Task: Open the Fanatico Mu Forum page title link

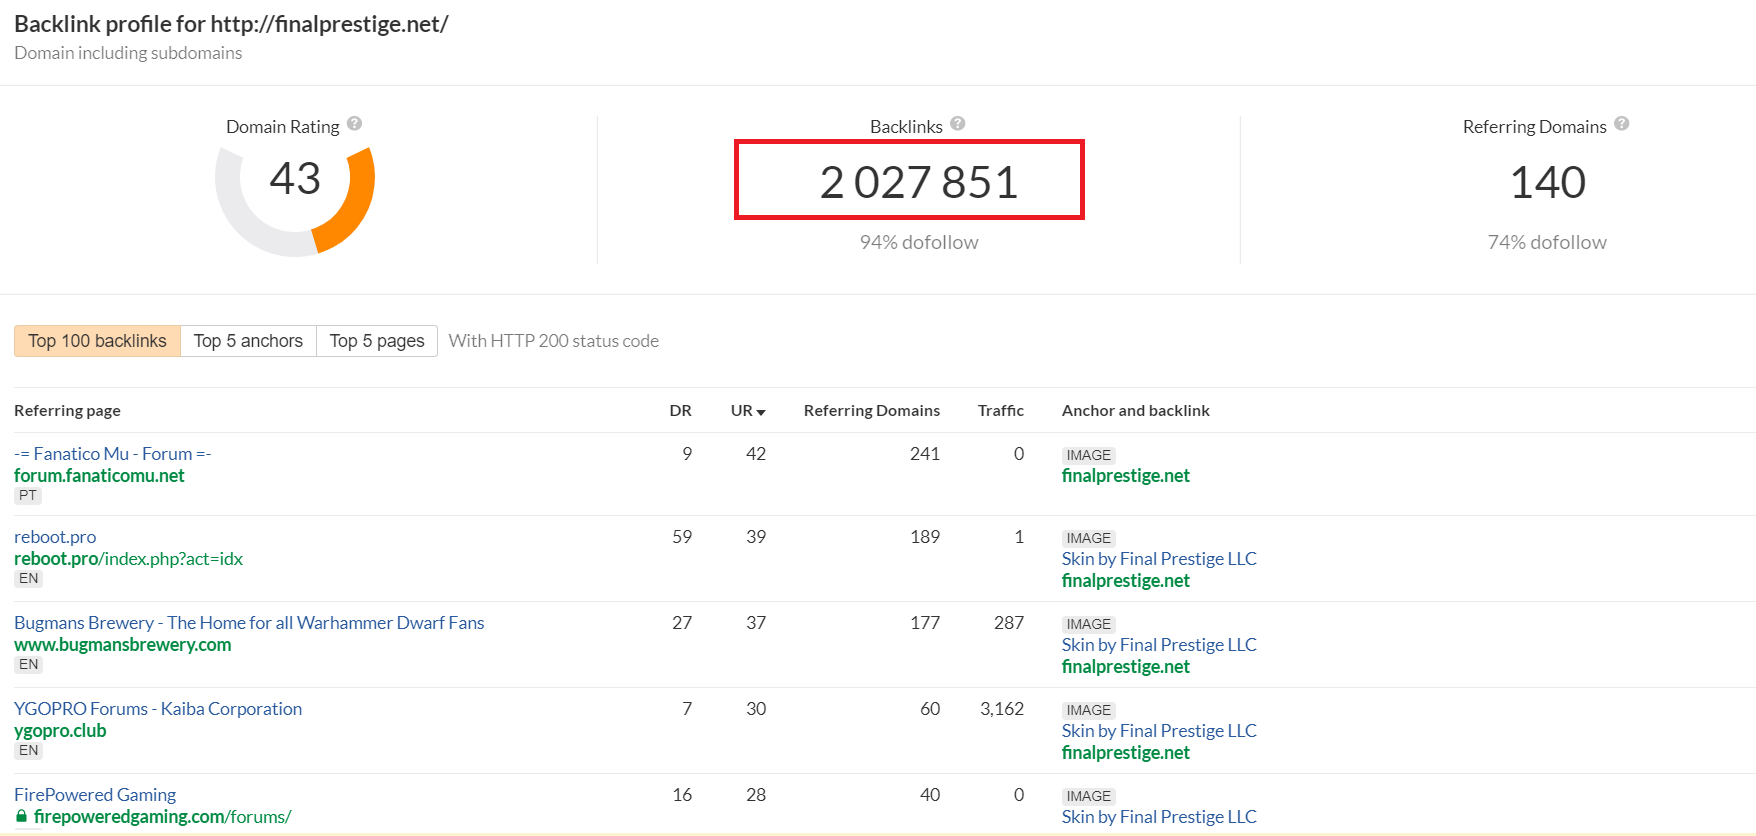Action: 112,454
